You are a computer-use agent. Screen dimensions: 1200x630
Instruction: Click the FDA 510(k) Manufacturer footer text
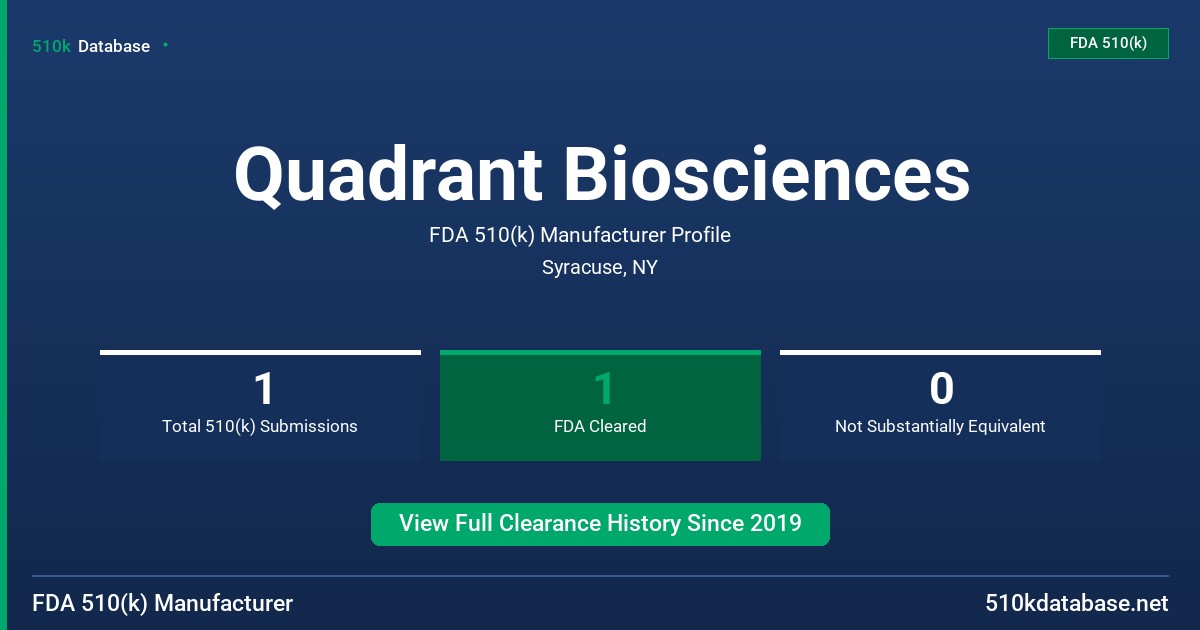click(163, 603)
